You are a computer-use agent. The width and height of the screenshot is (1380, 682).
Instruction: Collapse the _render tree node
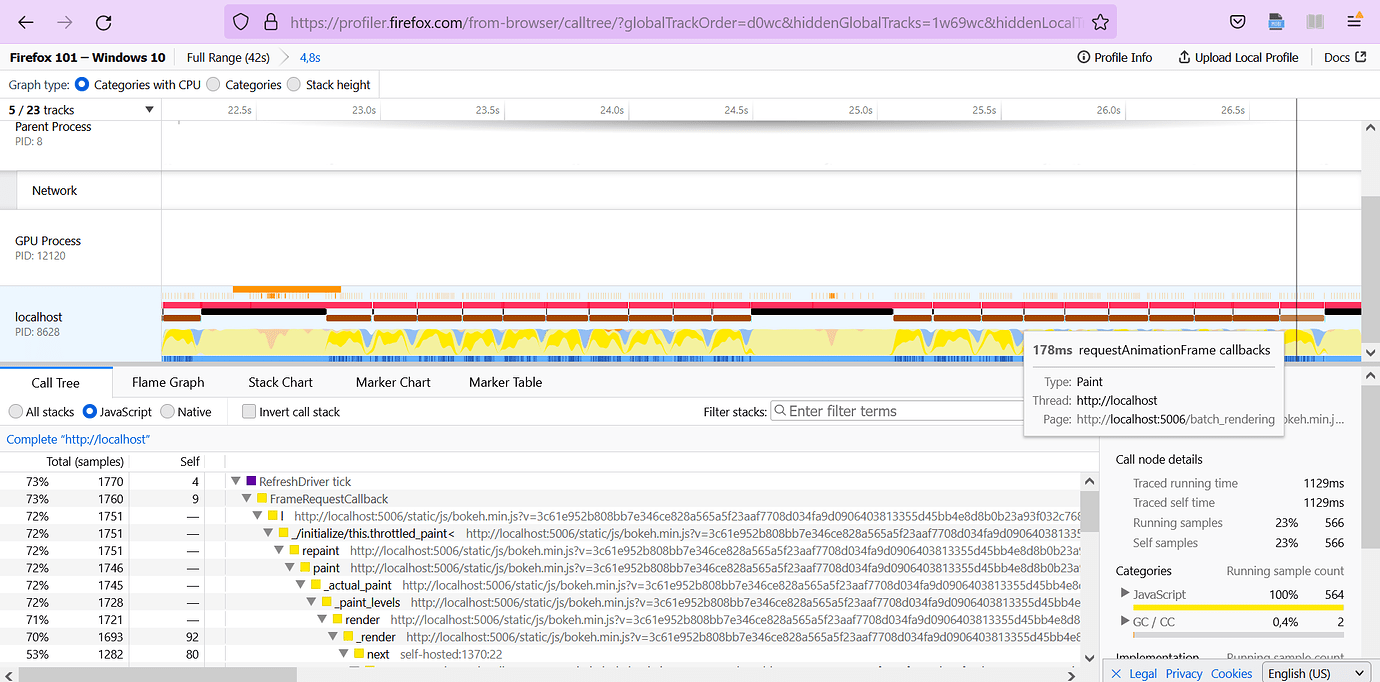pyautogui.click(x=333, y=637)
